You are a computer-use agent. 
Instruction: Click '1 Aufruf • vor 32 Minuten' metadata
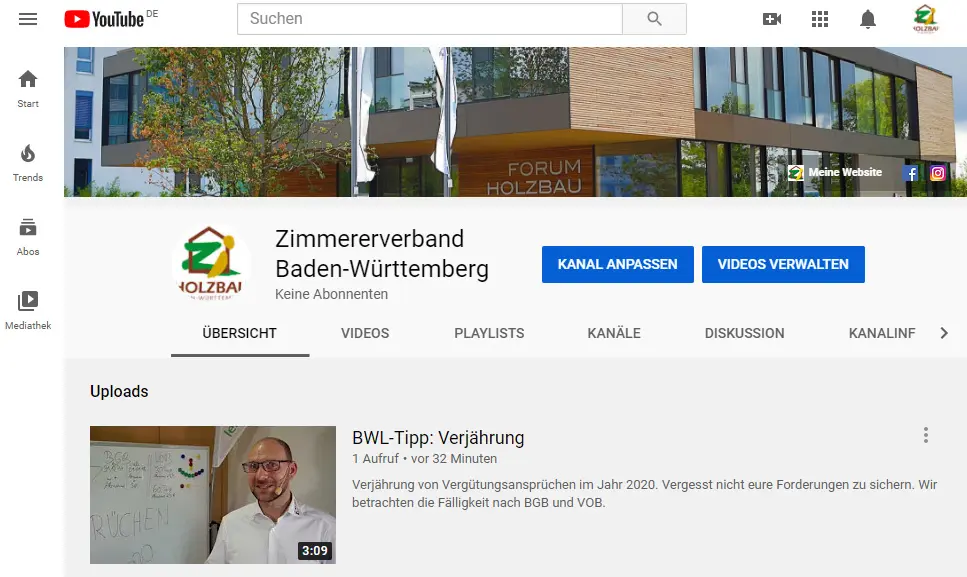coord(424,459)
